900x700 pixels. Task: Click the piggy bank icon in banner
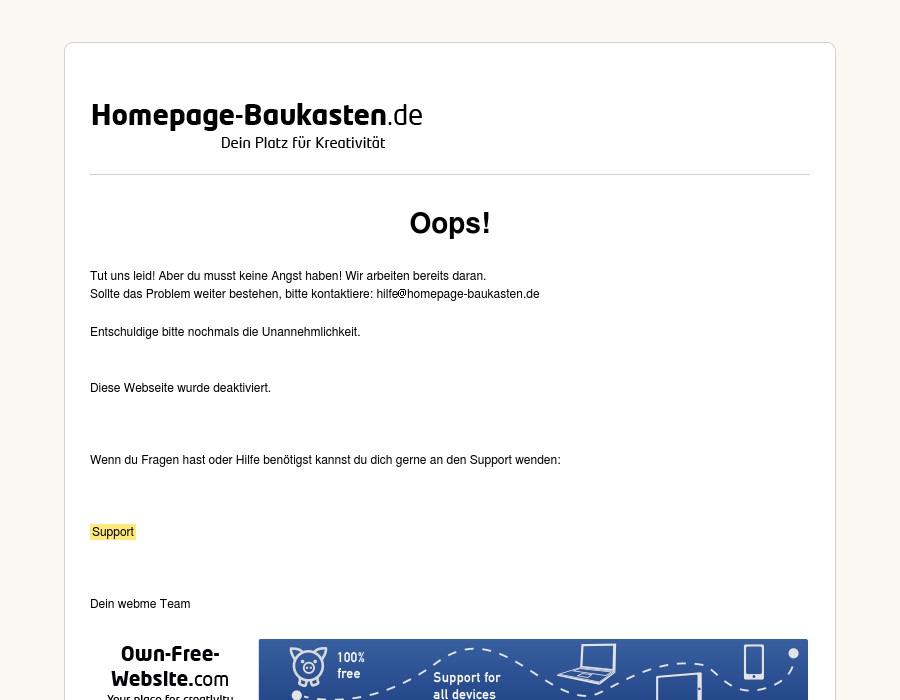click(x=308, y=665)
